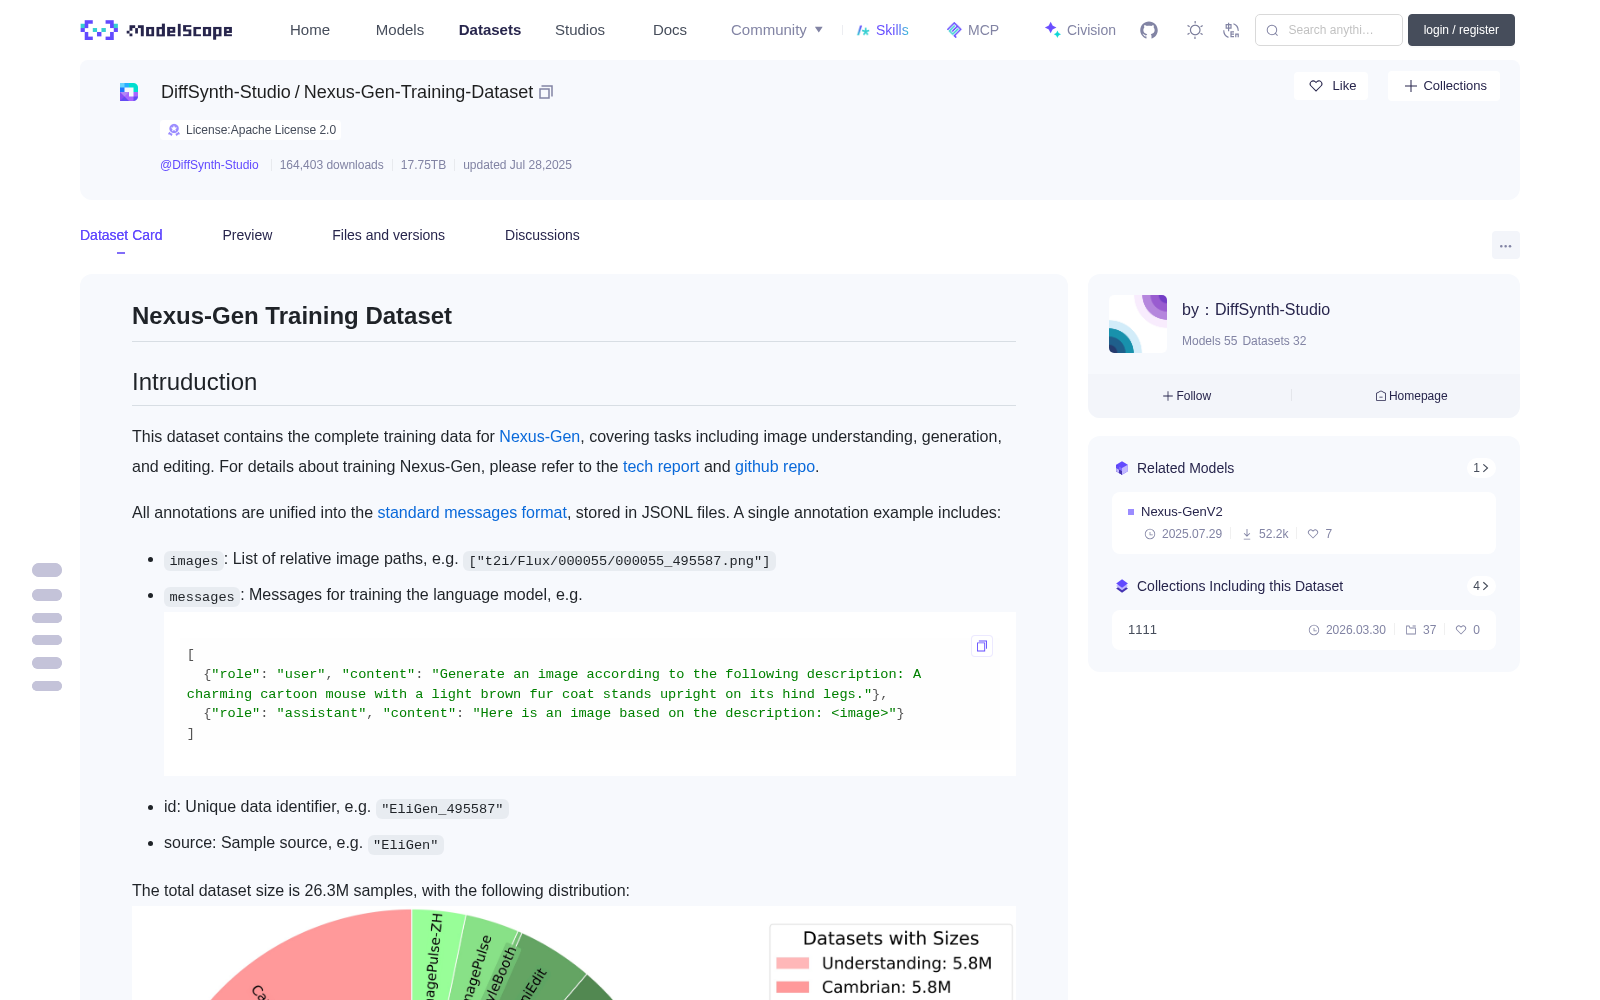Viewport: 1600px width, 1000px height.
Task: Go to the Home menu item
Action: (x=310, y=30)
